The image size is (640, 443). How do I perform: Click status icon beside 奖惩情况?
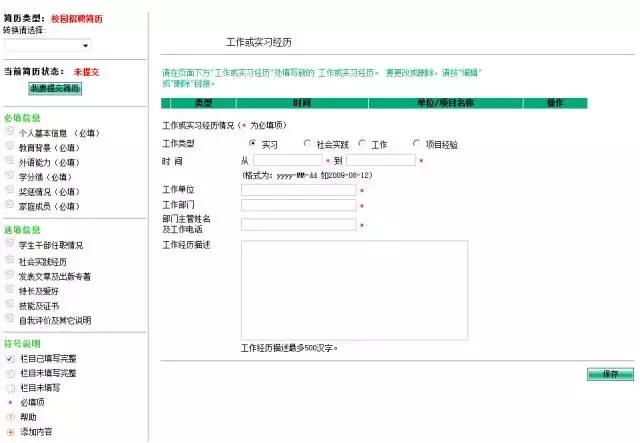pos(9,190)
